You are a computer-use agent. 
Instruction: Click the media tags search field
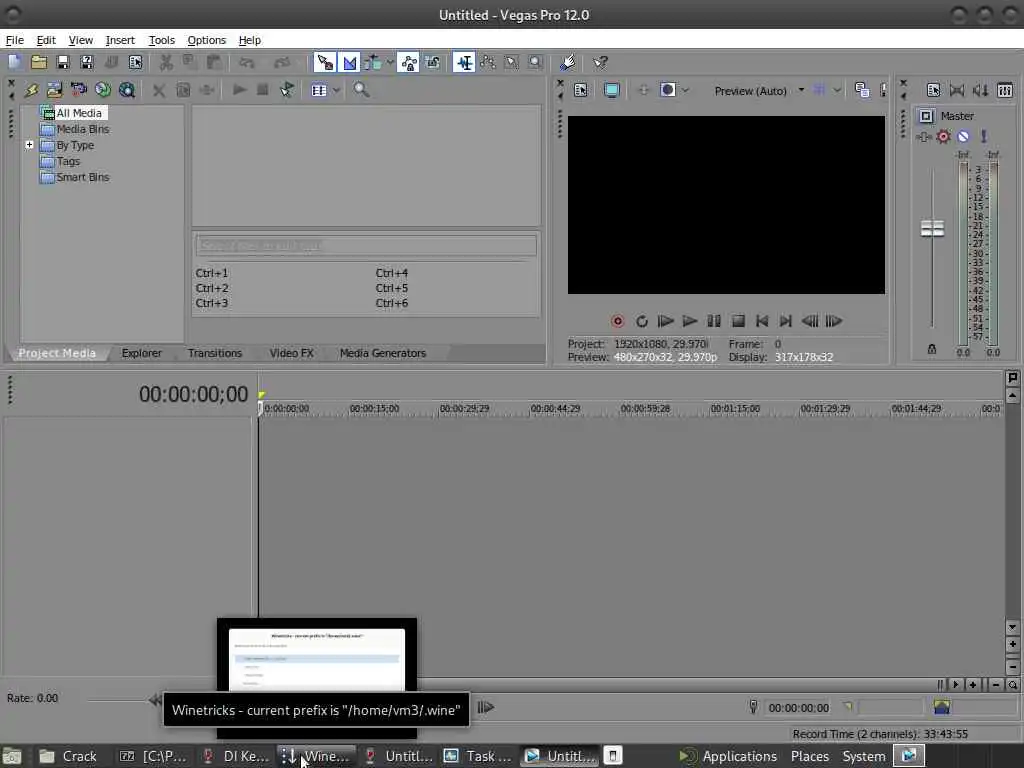366,246
